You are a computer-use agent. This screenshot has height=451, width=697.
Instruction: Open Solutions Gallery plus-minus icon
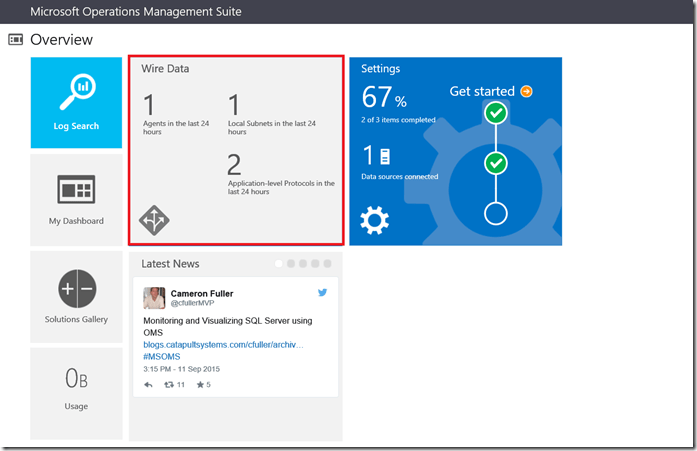[x=76, y=289]
